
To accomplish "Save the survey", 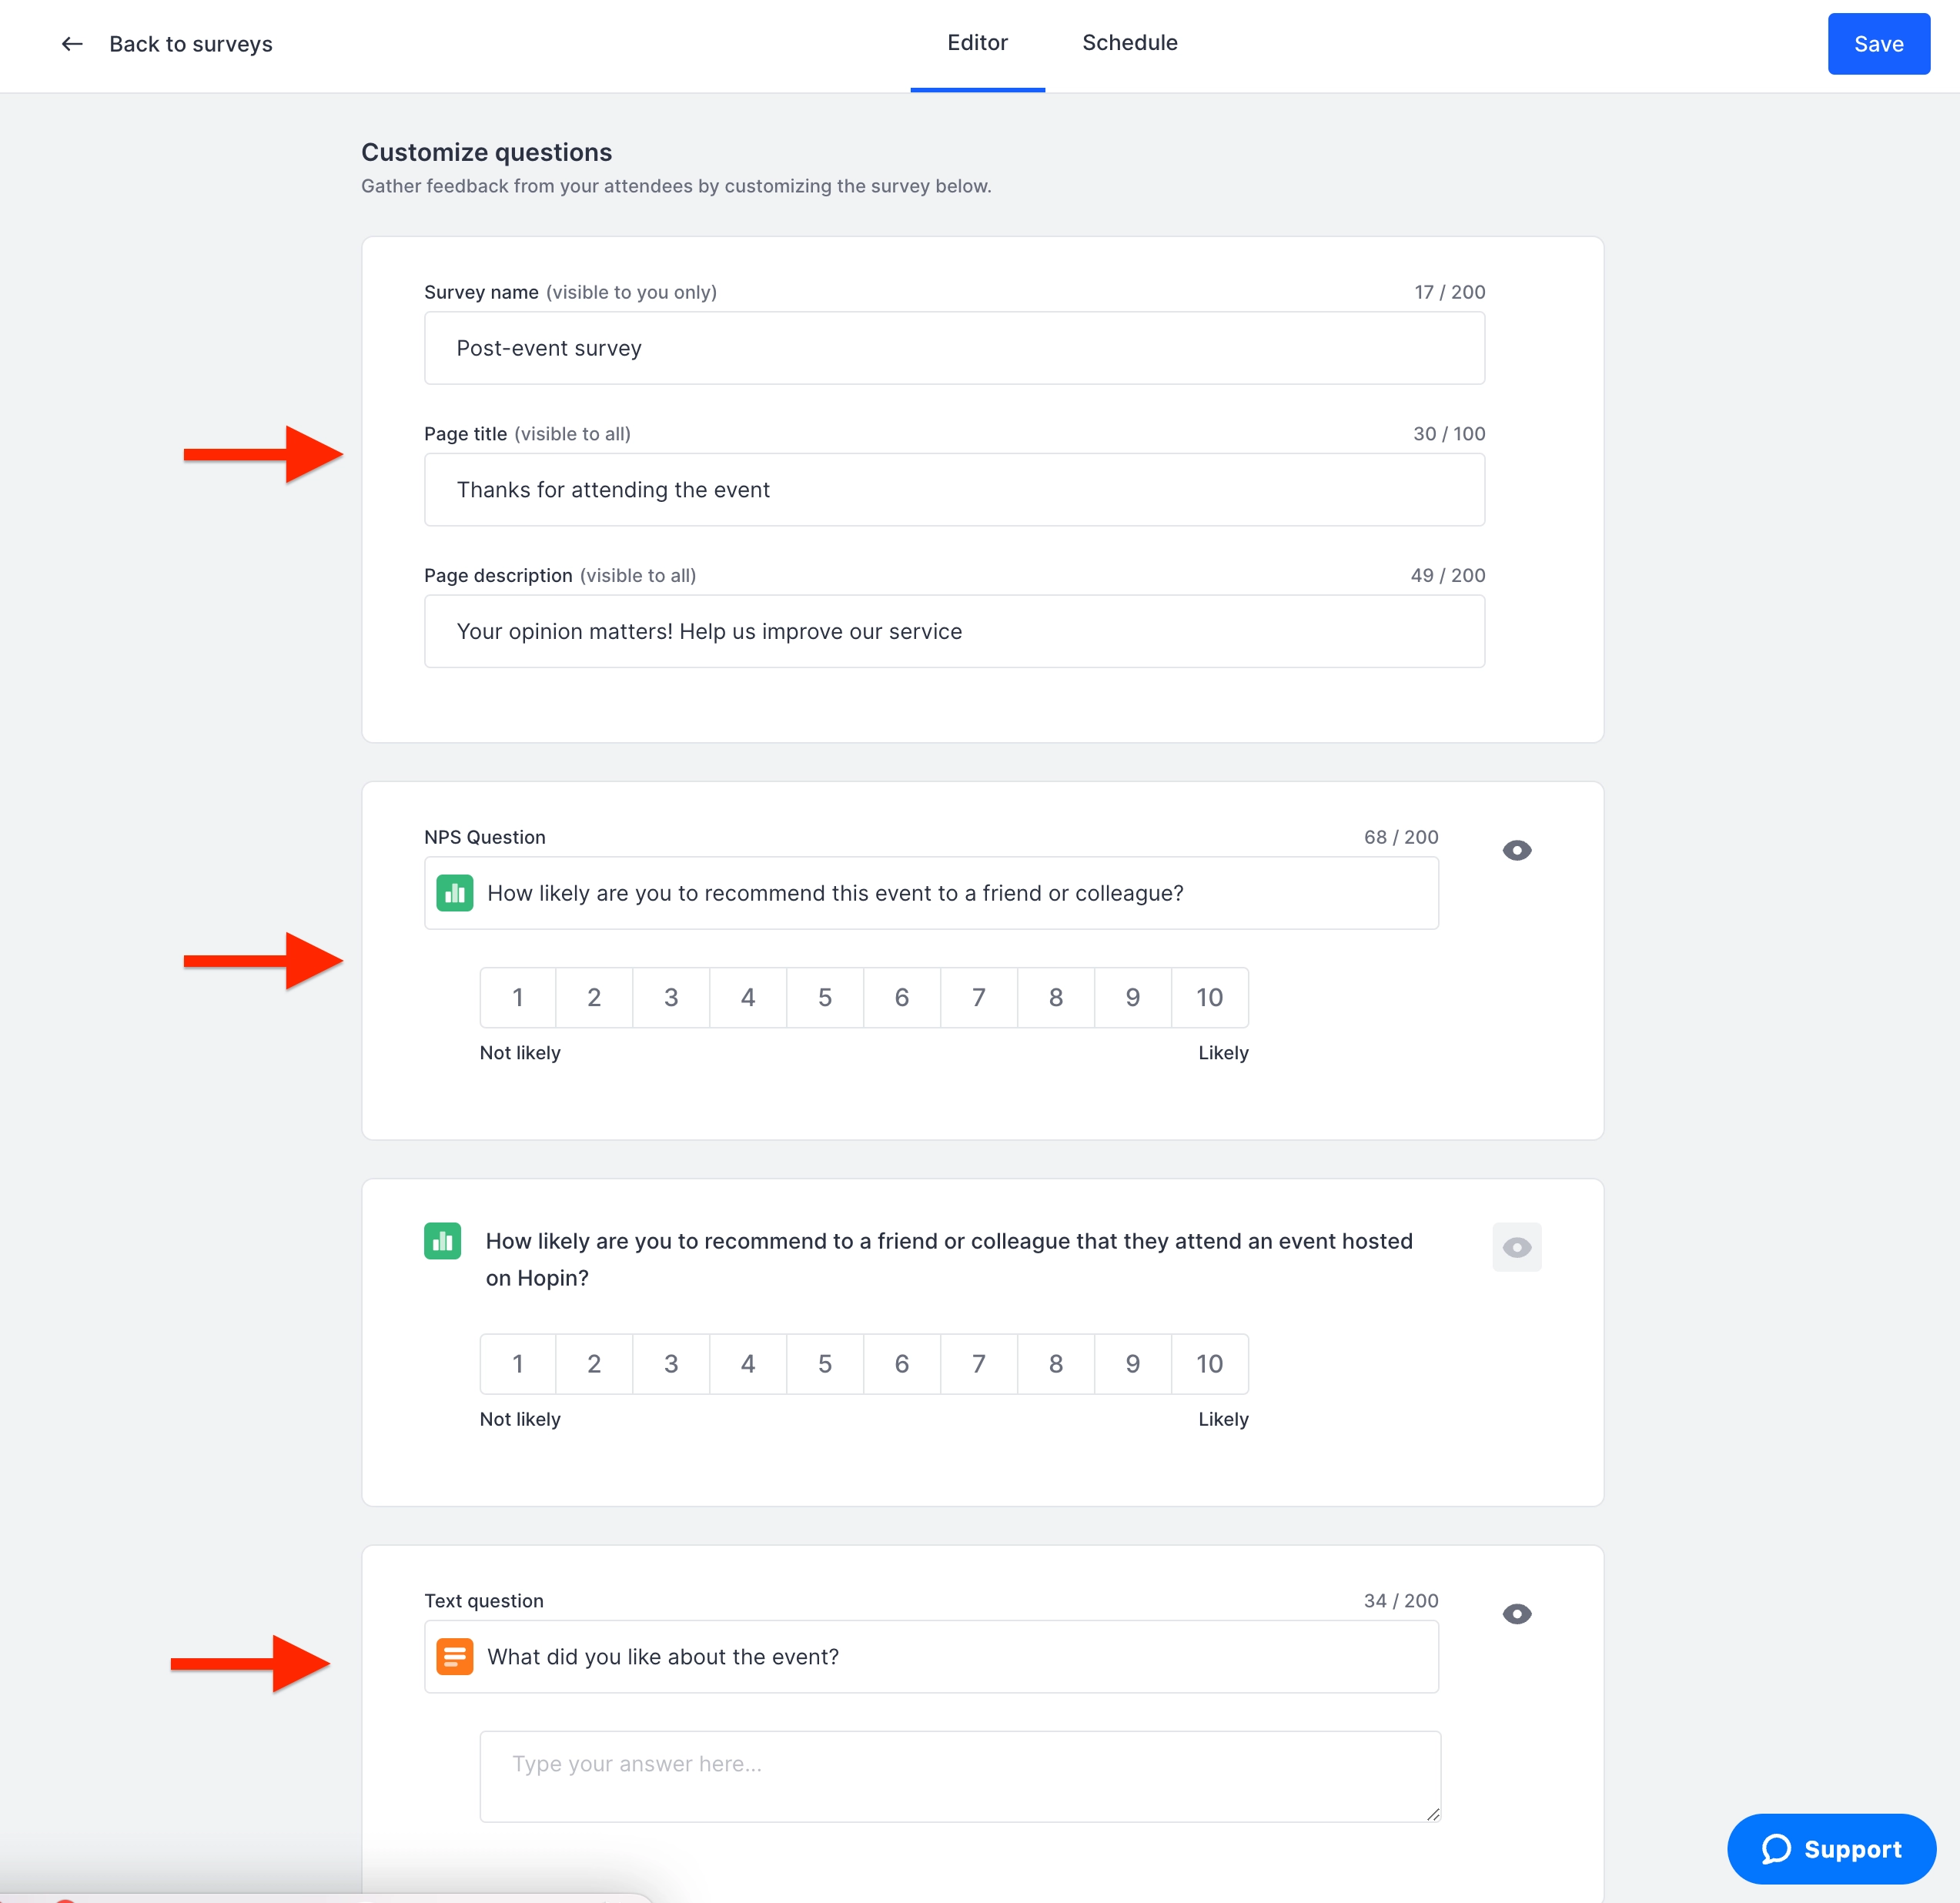I will (1879, 44).
